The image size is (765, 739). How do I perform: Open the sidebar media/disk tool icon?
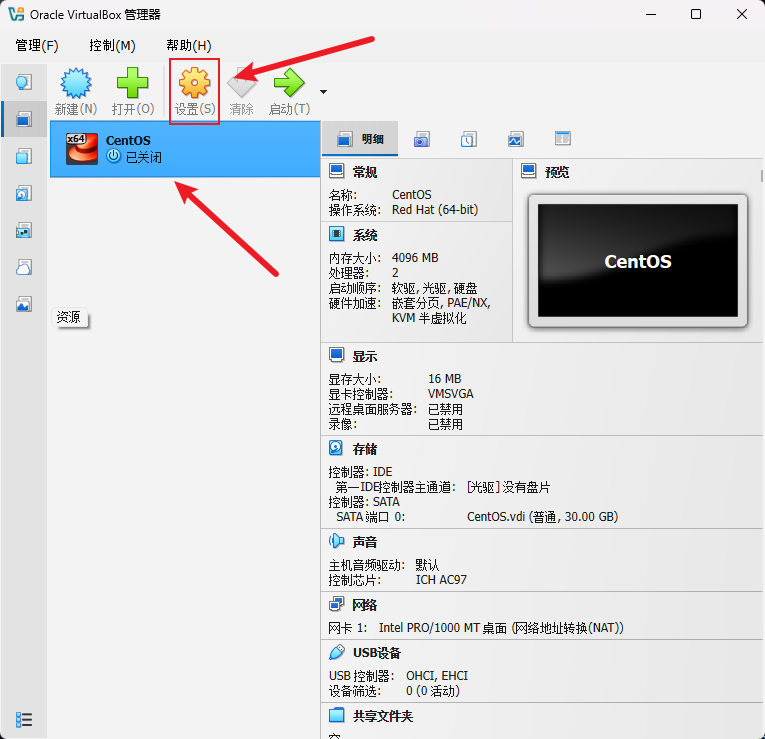pos(23,193)
